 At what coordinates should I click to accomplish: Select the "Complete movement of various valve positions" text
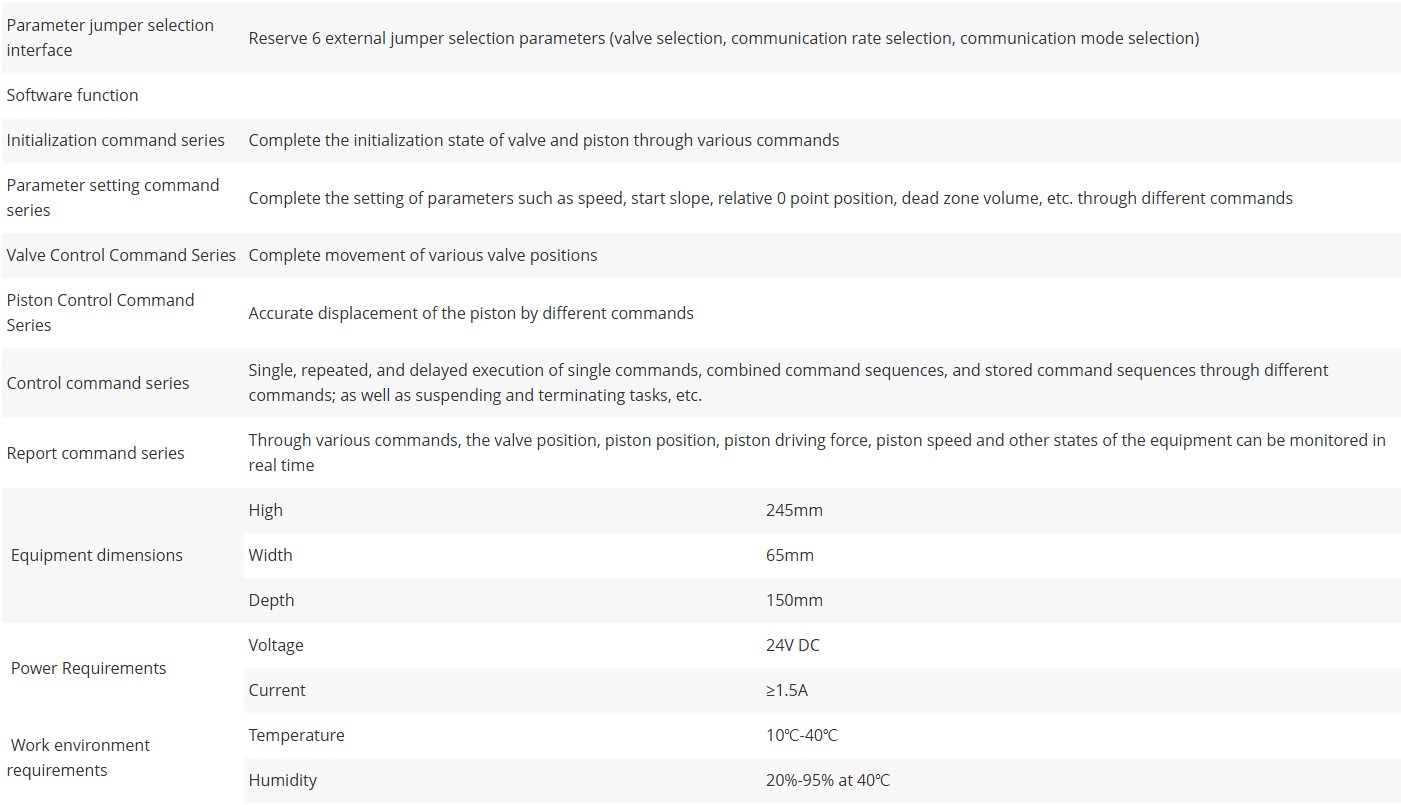(423, 255)
